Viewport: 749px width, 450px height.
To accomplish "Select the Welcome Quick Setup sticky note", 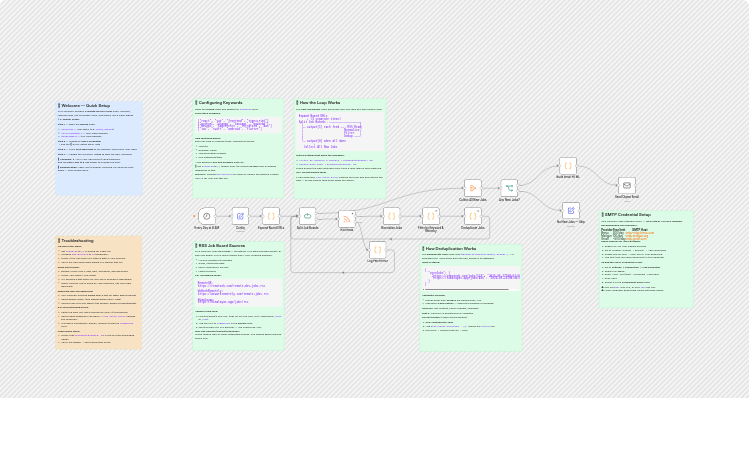I will 99,148.
